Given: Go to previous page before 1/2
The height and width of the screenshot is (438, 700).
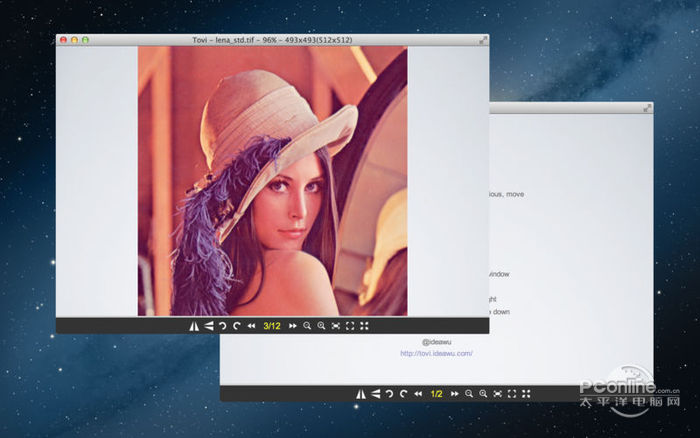Looking at the screenshot, I should coord(417,394).
